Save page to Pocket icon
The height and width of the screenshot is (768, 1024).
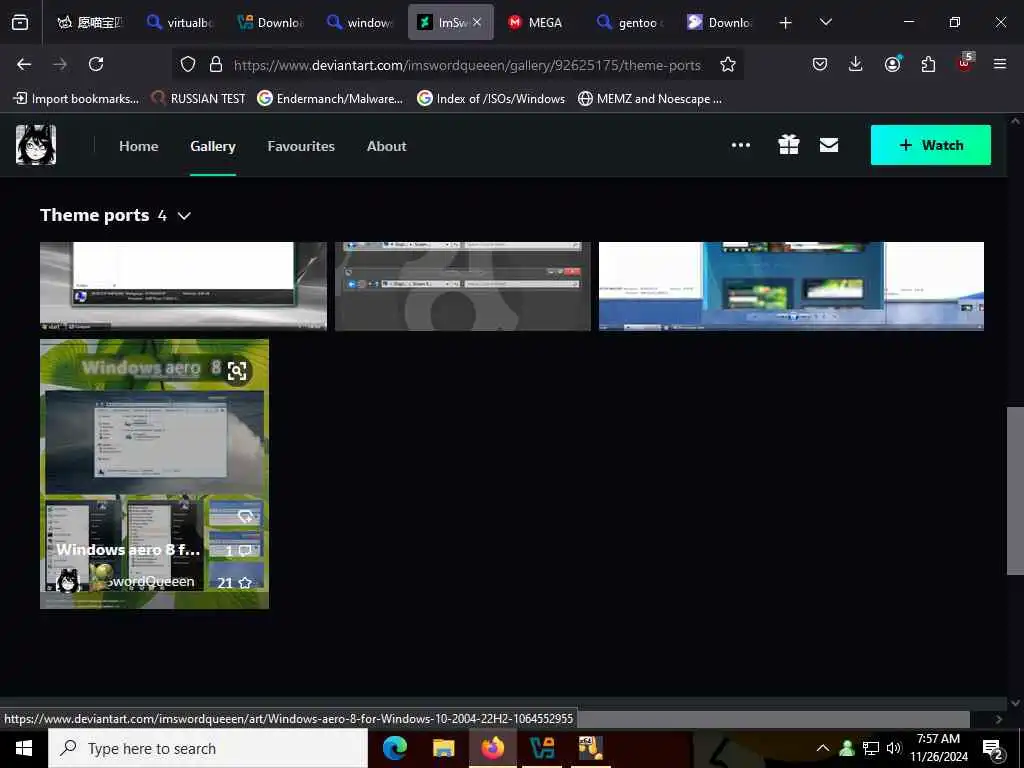pos(820,64)
